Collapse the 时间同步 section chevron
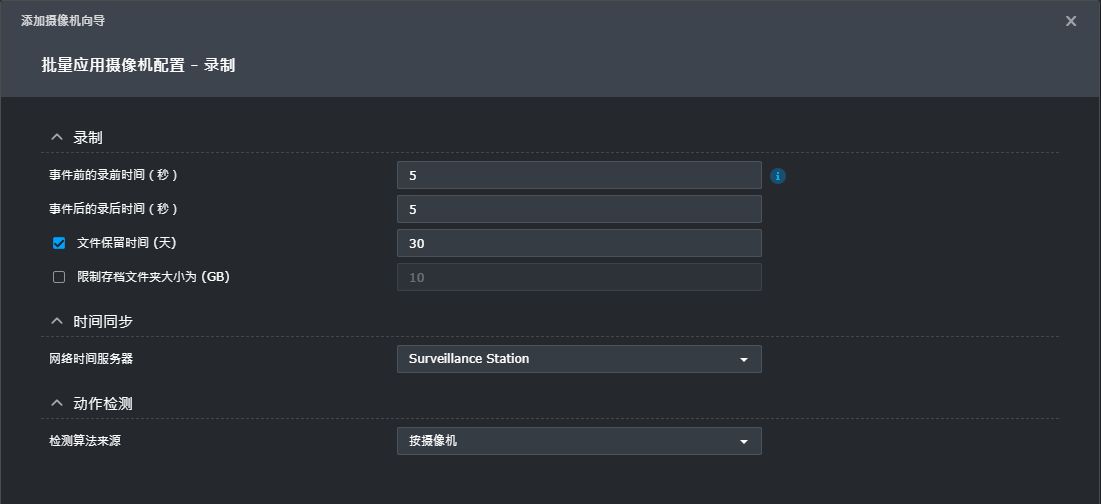Screen dimensions: 1101x504 point(57,322)
